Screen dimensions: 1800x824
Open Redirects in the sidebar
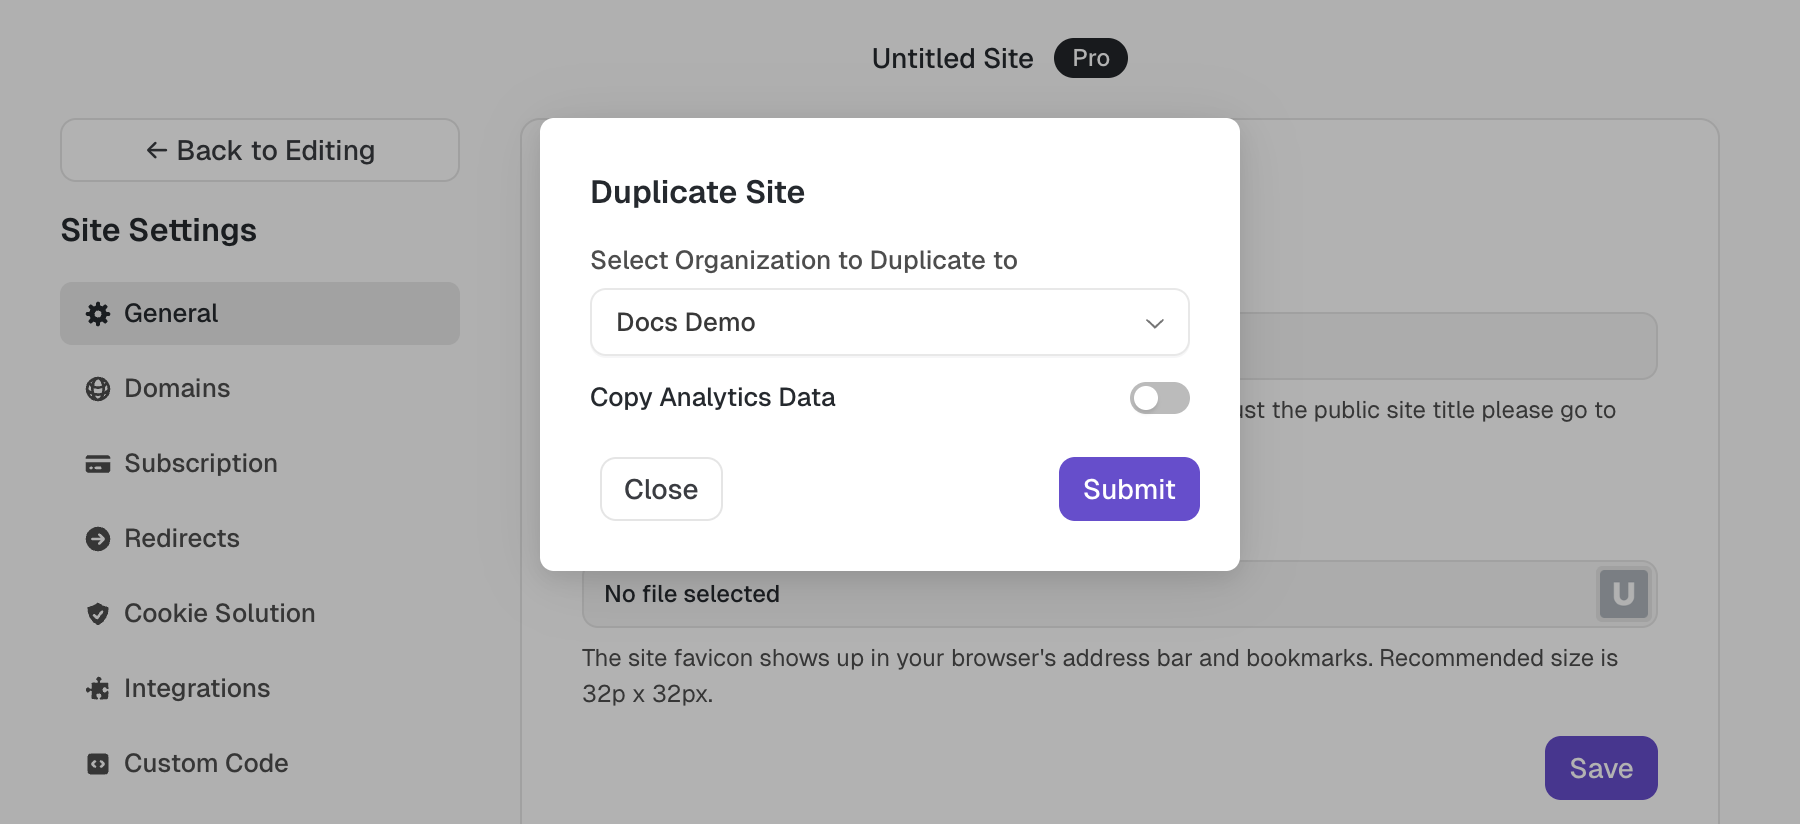point(181,539)
